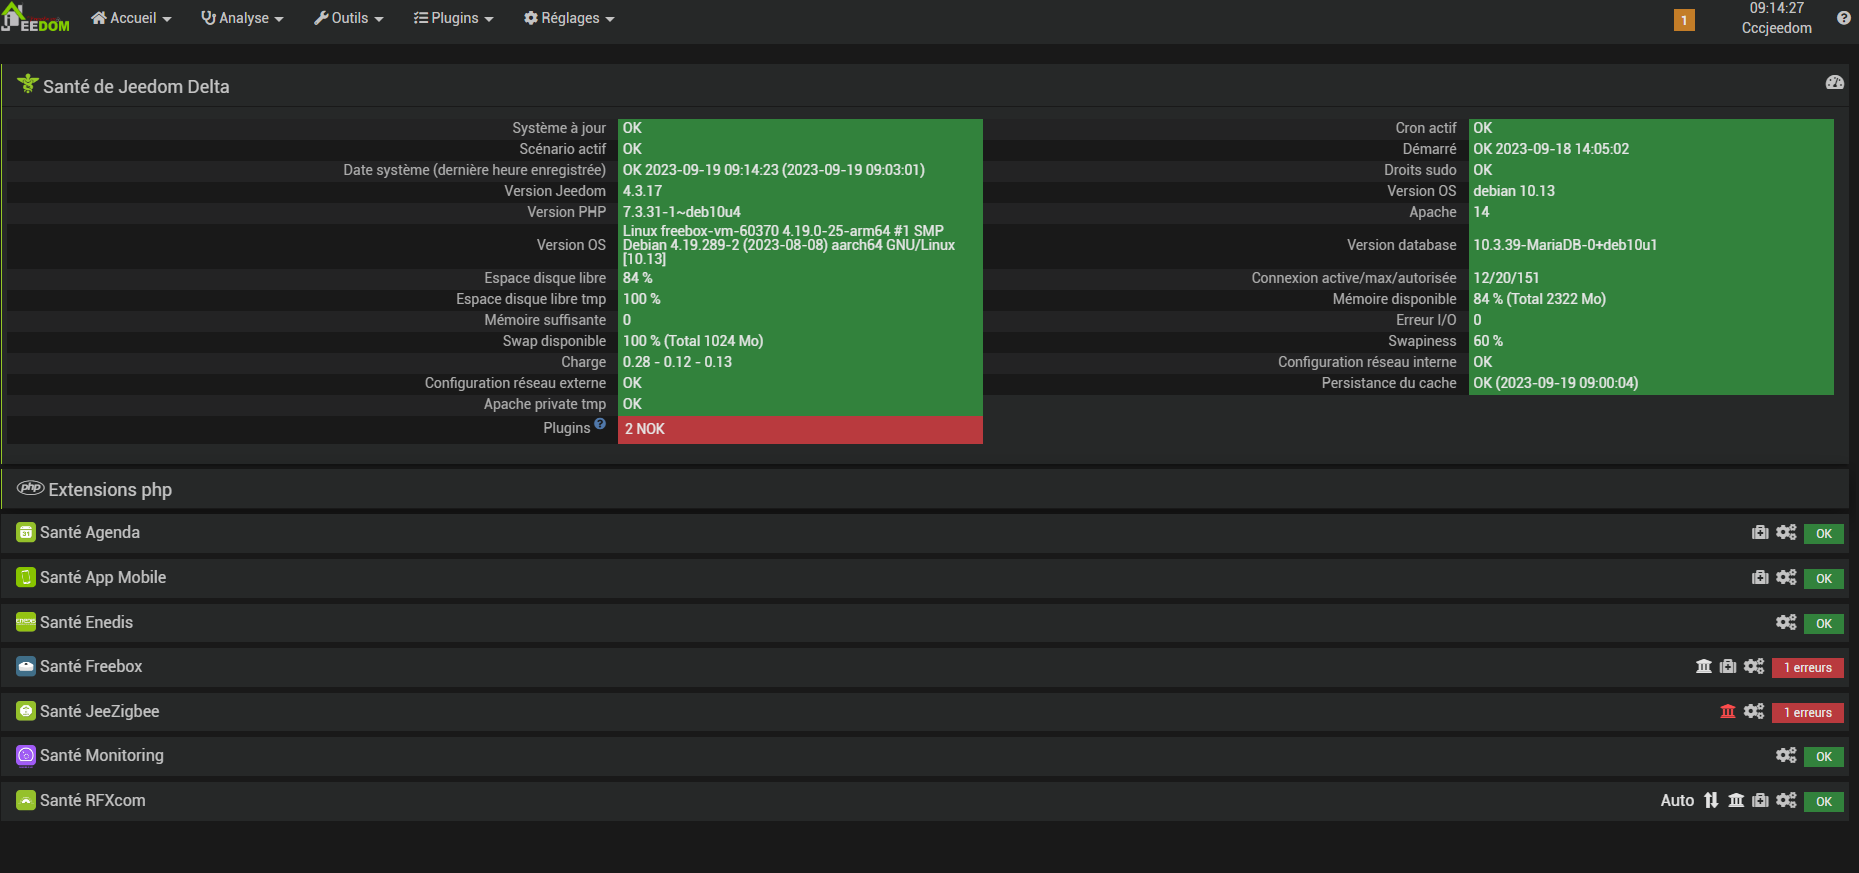Screen dimensions: 1859x873
Task: Click the Charge value 0.28 - 0.12 - 0.13
Action: point(677,362)
